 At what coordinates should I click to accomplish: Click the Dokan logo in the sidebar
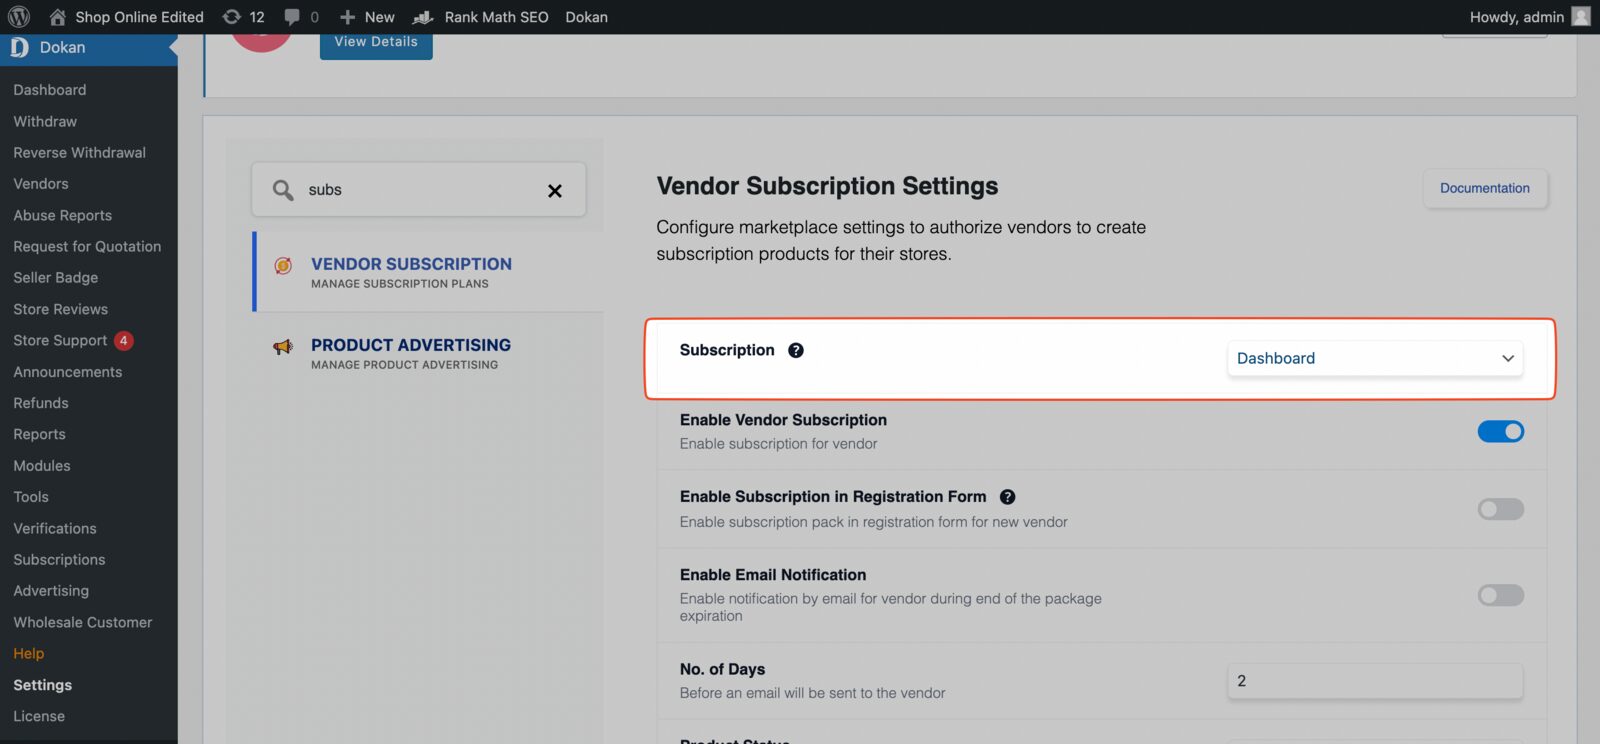pyautogui.click(x=19, y=47)
